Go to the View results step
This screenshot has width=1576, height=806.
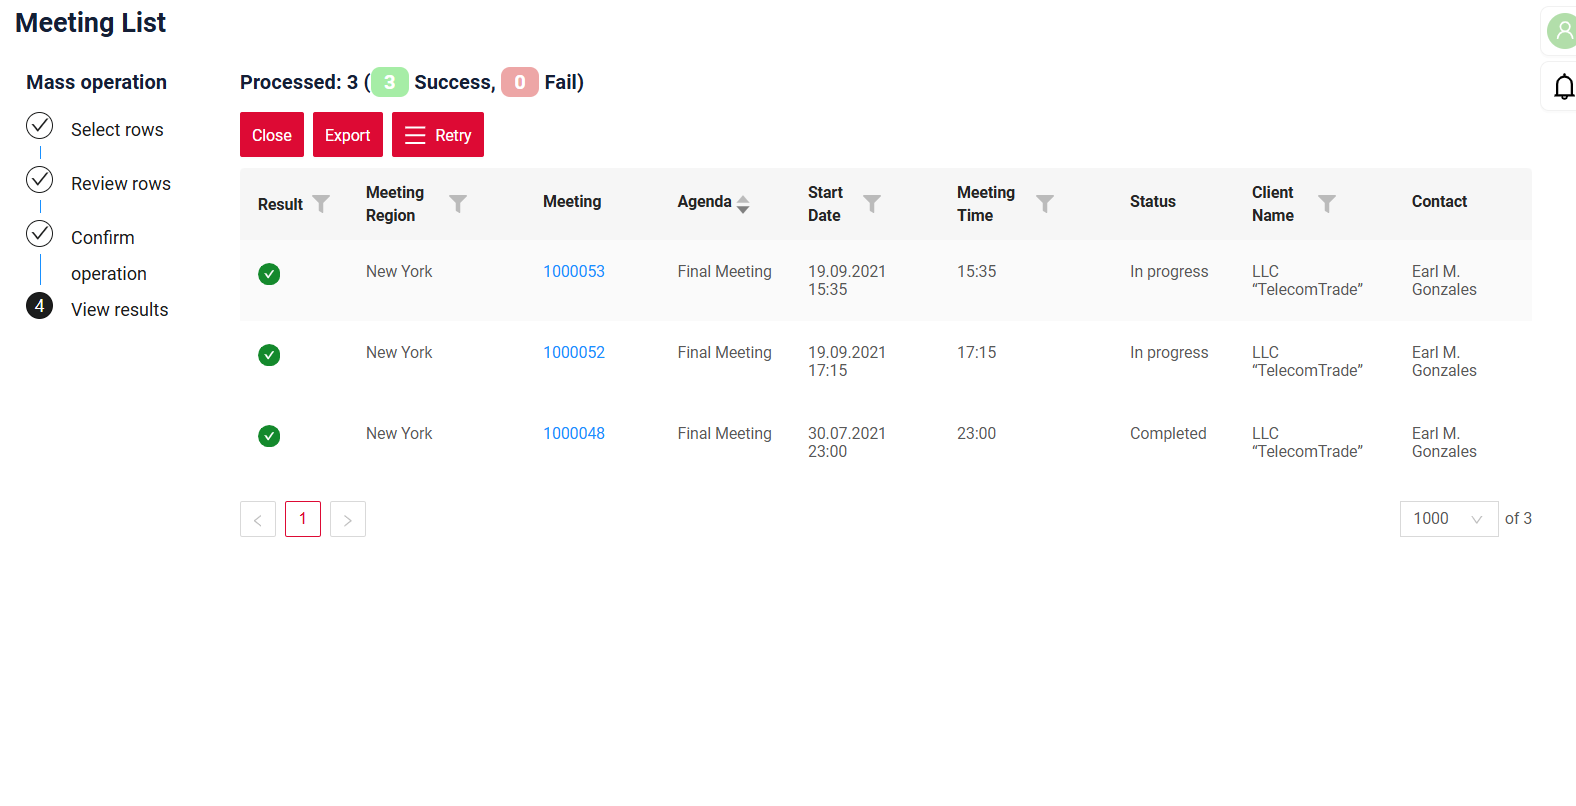coord(120,310)
